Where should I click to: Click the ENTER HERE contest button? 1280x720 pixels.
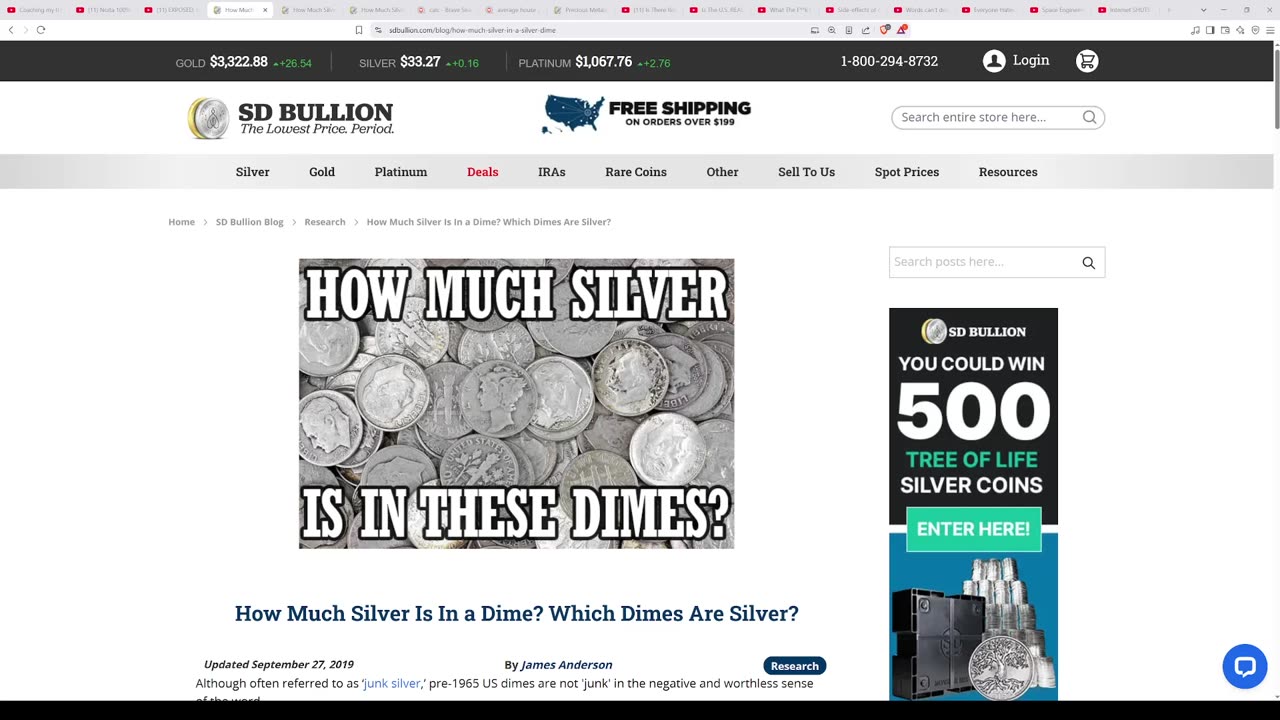(x=973, y=529)
